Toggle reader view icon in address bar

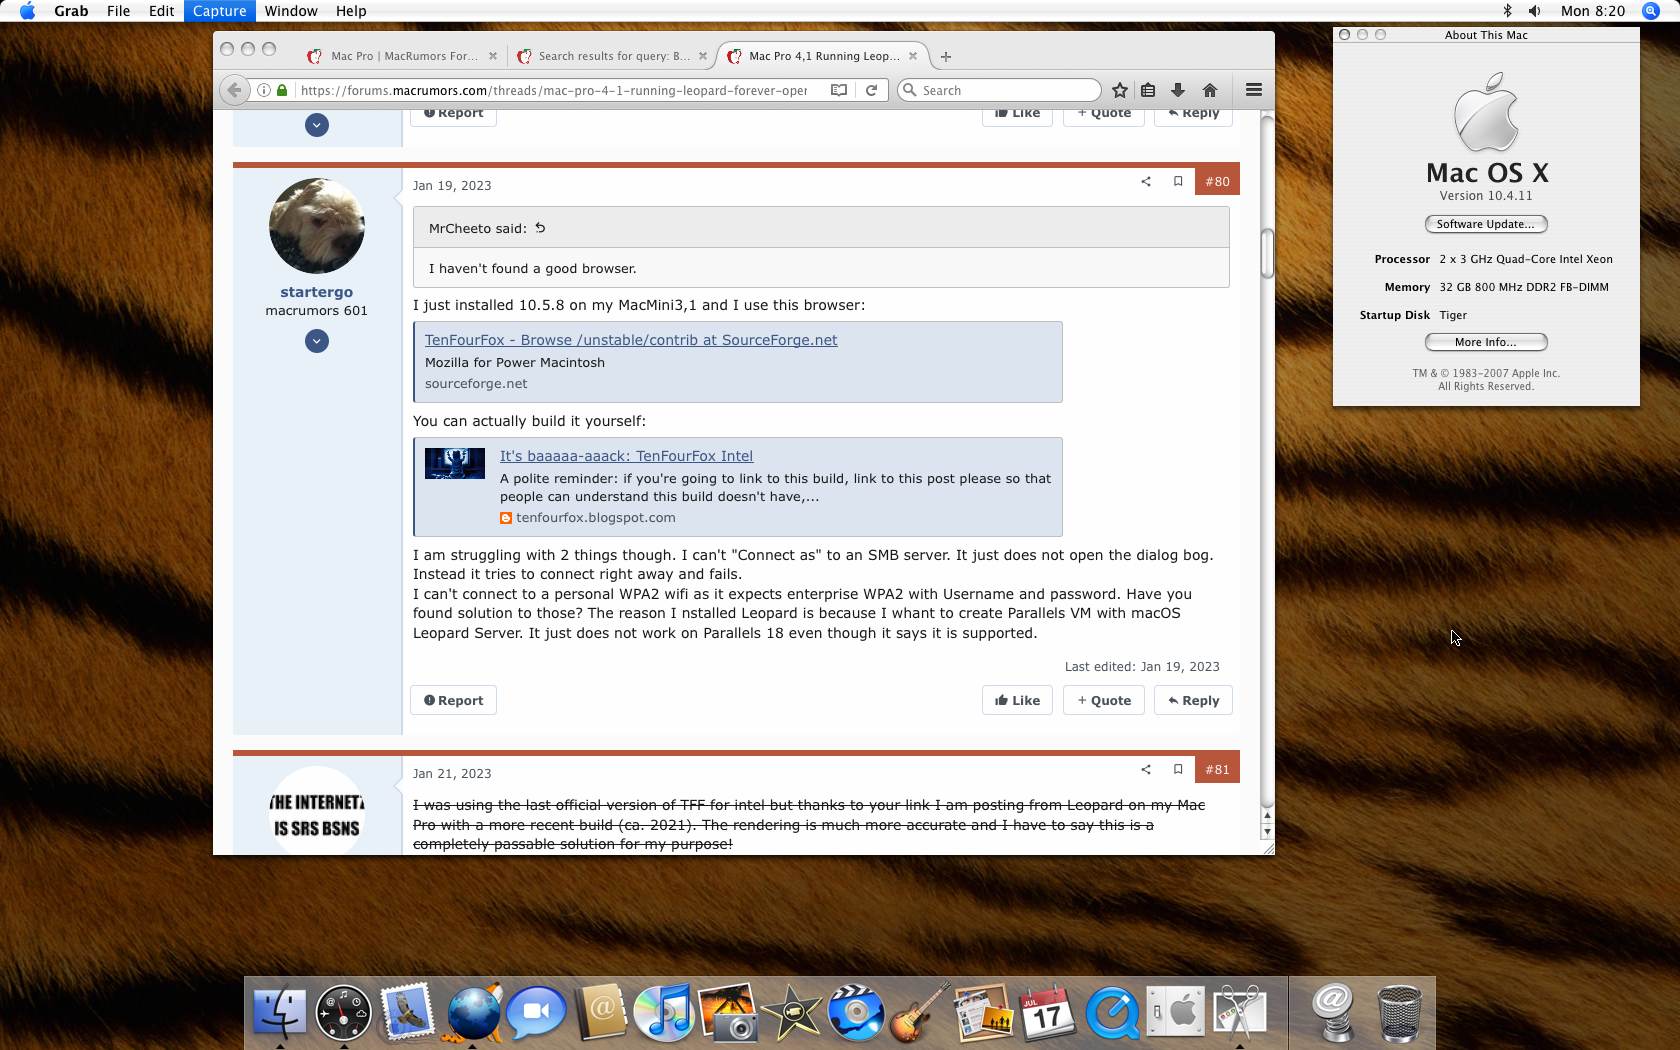tap(839, 90)
